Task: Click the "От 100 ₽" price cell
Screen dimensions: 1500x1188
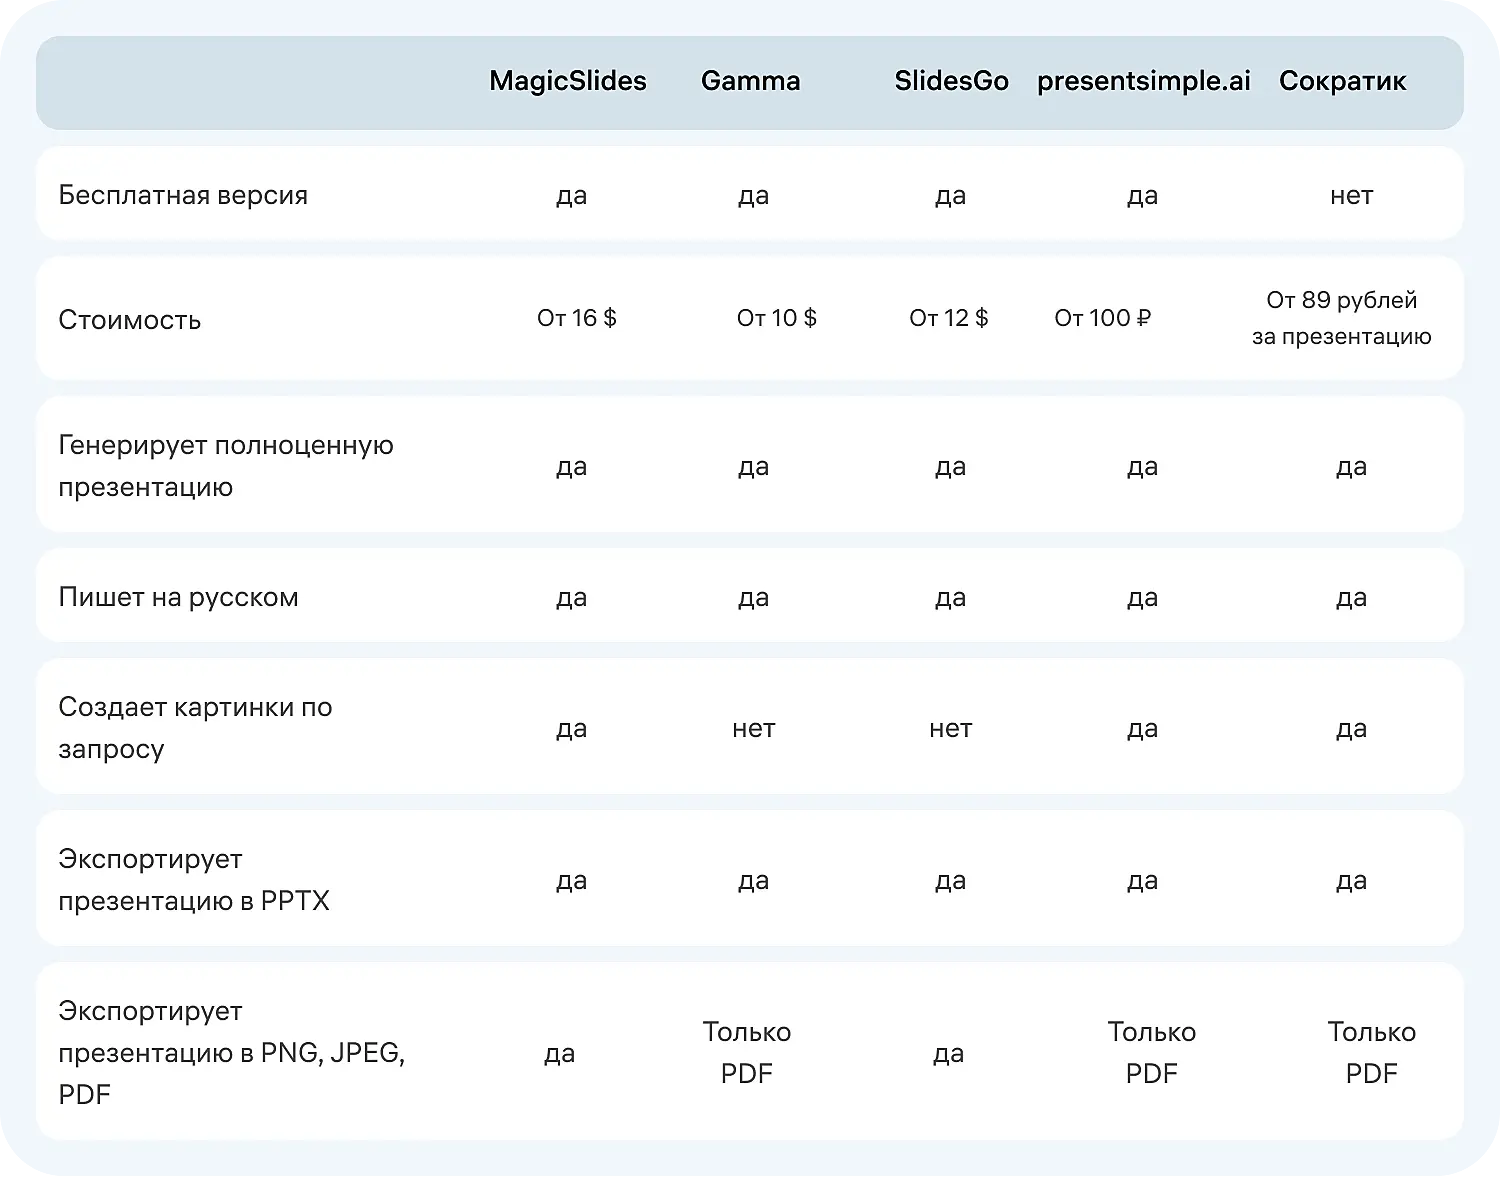Action: point(1103,318)
